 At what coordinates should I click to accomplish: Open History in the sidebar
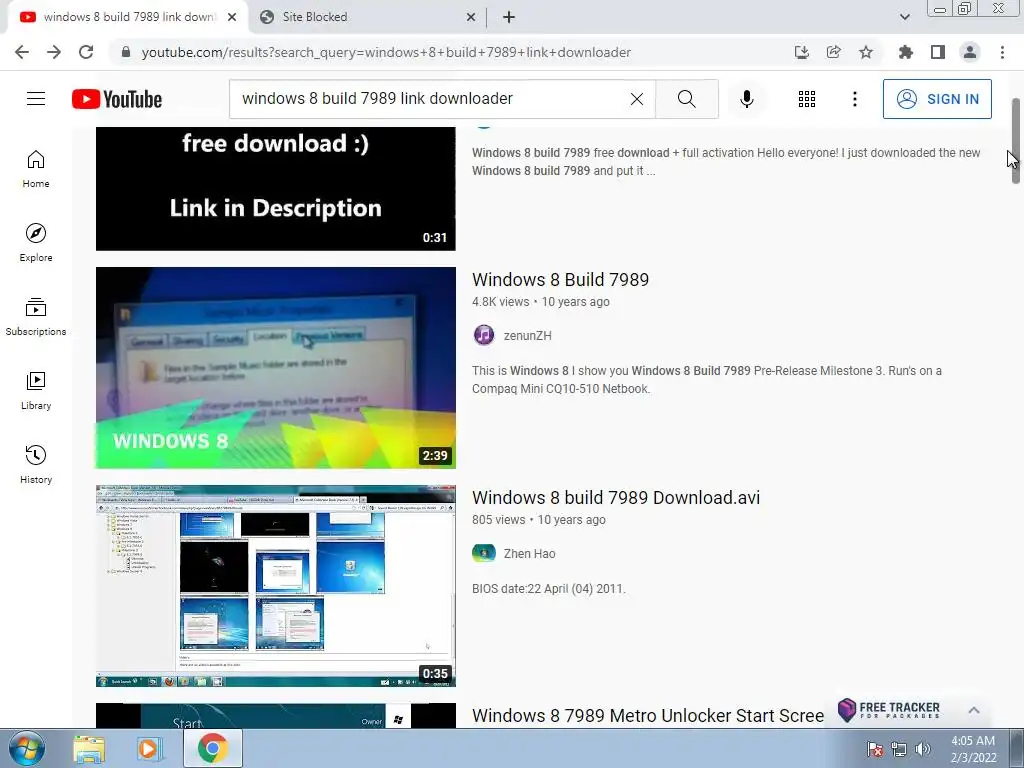pos(36,464)
